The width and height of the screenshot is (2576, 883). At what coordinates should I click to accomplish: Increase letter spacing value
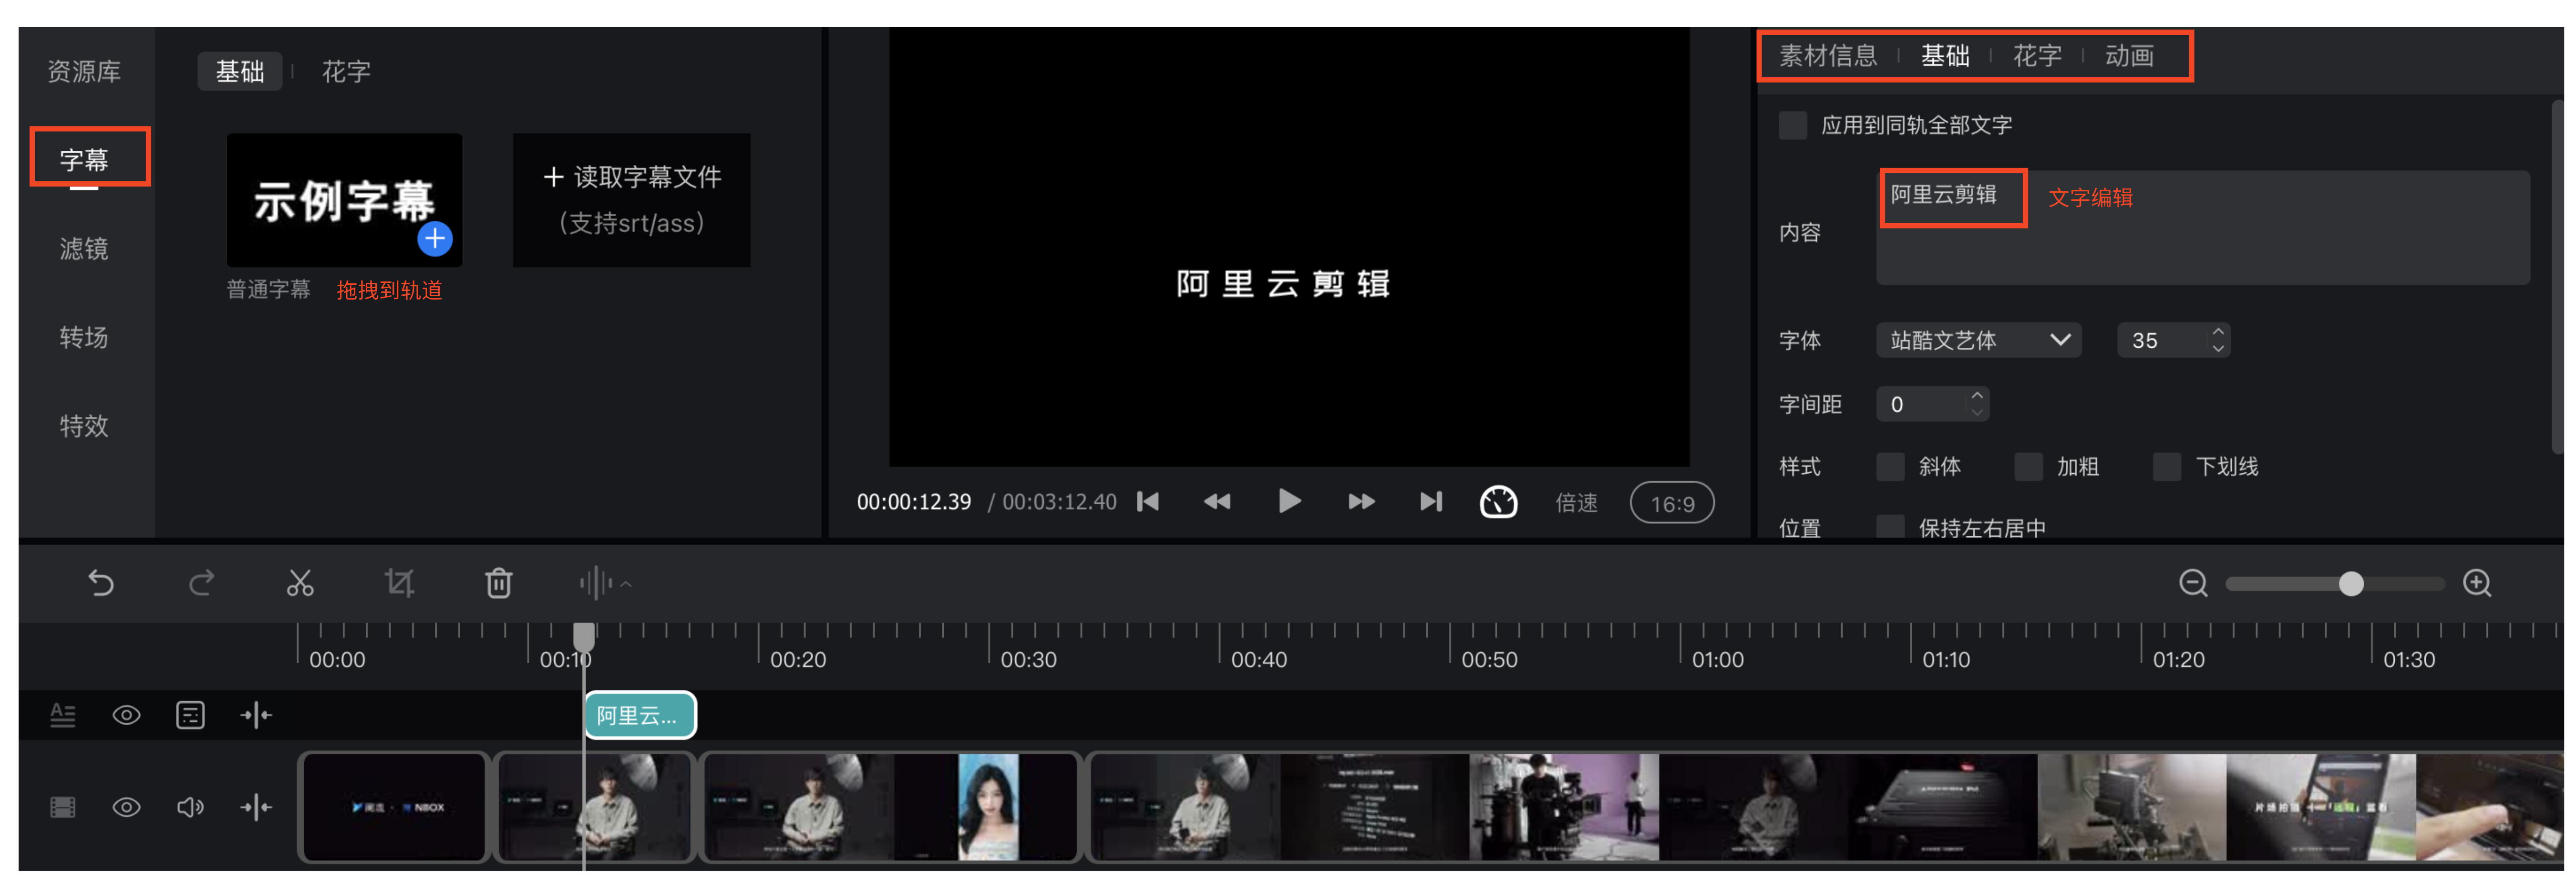(1976, 395)
